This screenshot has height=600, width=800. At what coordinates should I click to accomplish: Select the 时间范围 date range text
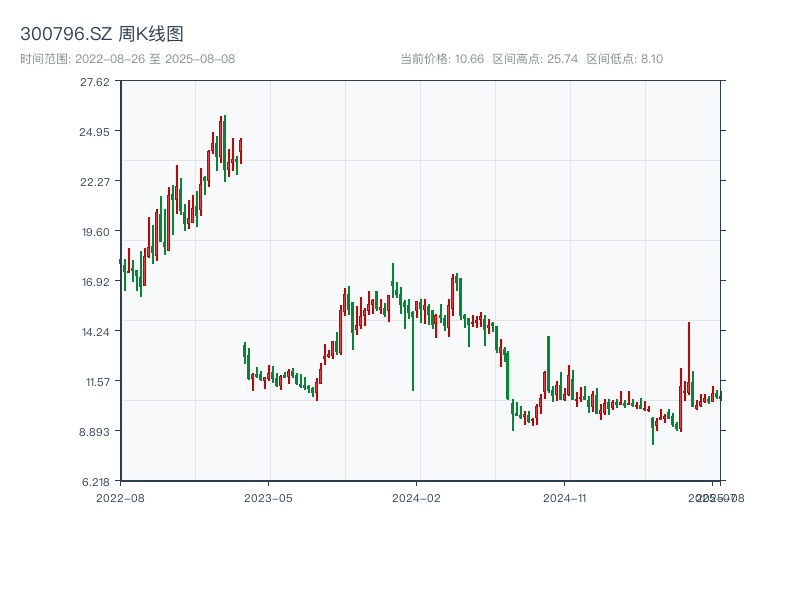click(x=128, y=59)
